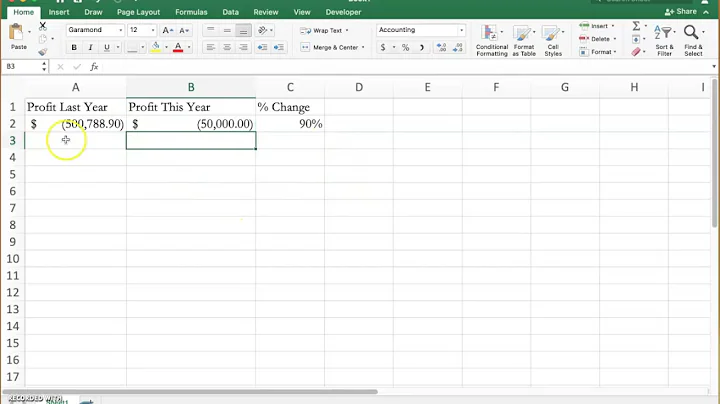Decrease decimal places

click(x=457, y=47)
